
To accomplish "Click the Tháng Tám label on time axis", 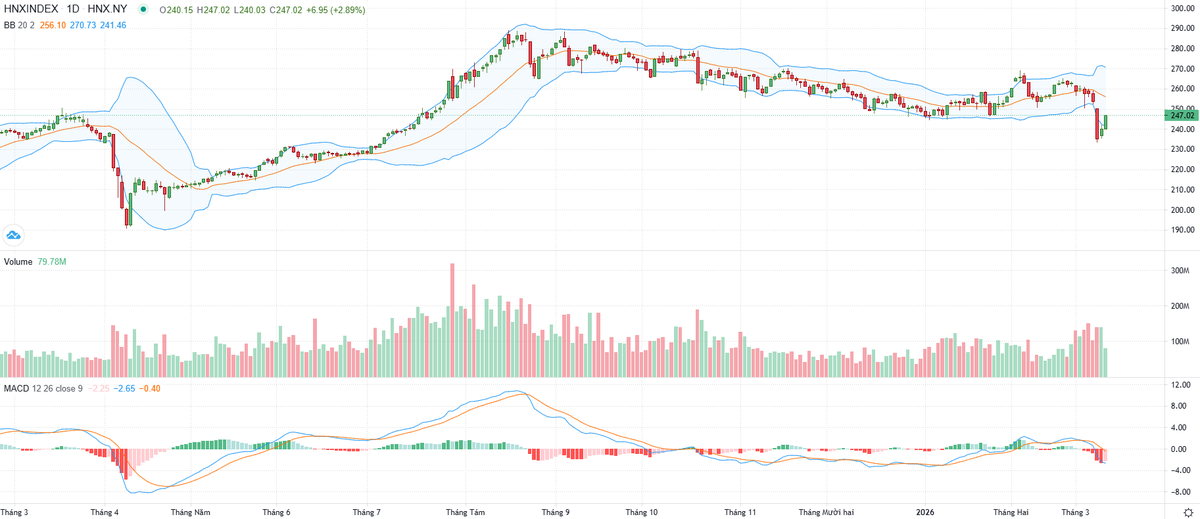I will point(465,511).
